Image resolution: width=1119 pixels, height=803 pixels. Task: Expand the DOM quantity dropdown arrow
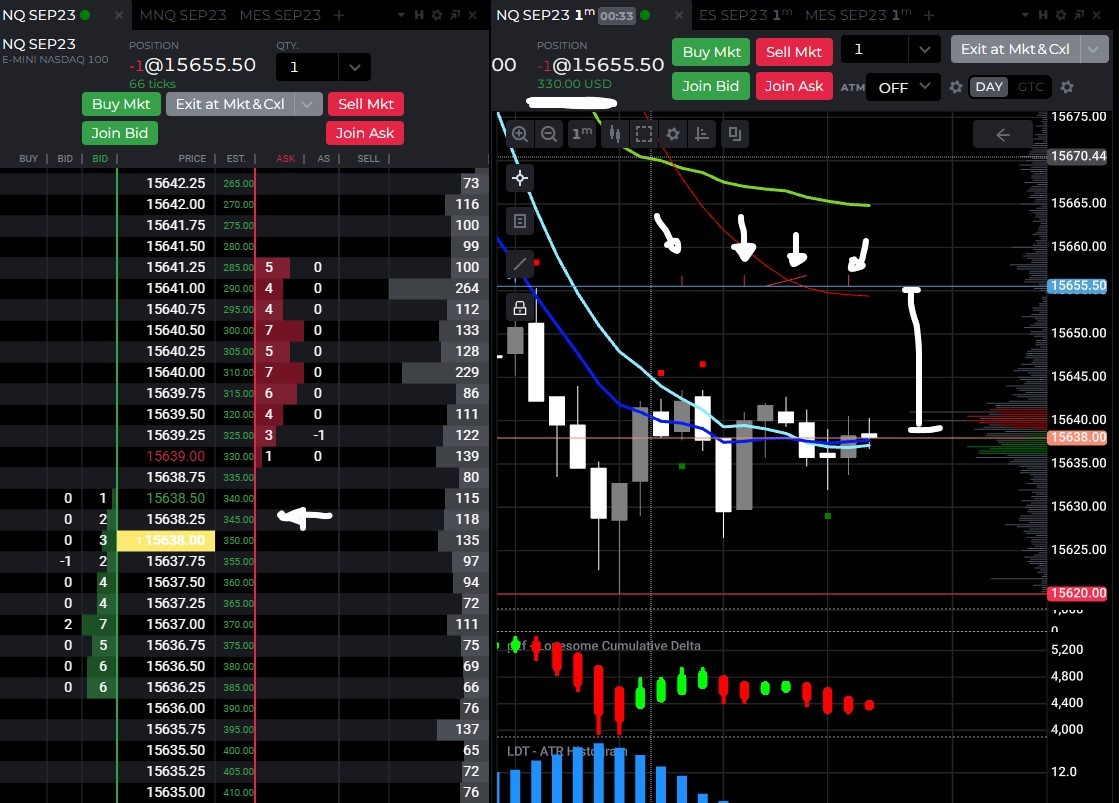tap(355, 68)
